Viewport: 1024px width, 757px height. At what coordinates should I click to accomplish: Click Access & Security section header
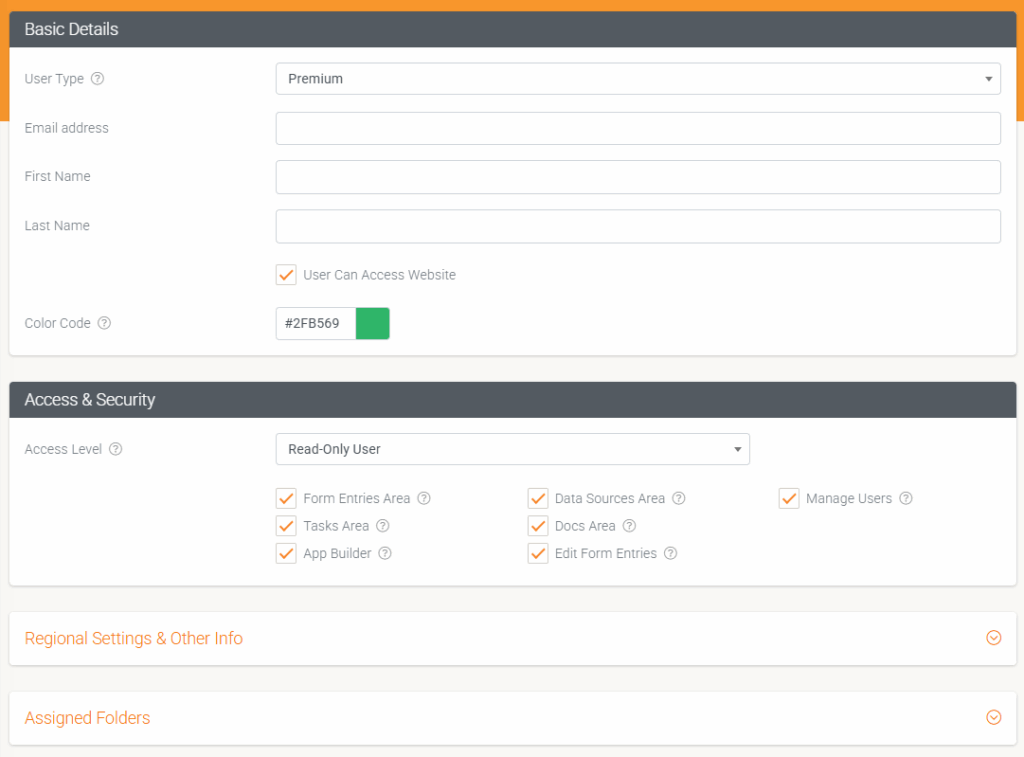[x=513, y=400]
